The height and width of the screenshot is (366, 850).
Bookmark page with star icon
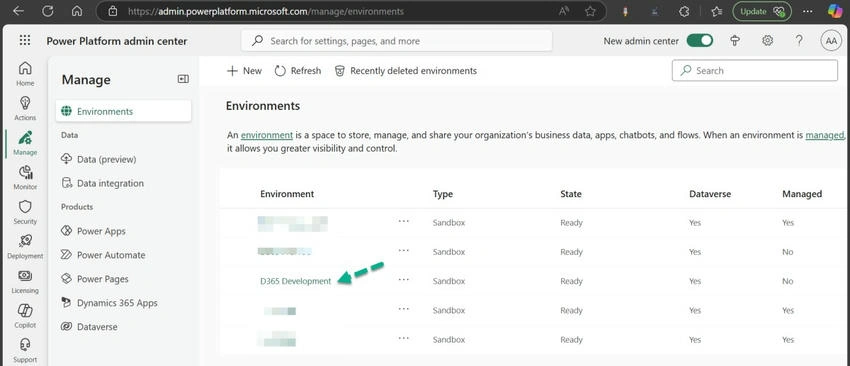click(x=590, y=11)
